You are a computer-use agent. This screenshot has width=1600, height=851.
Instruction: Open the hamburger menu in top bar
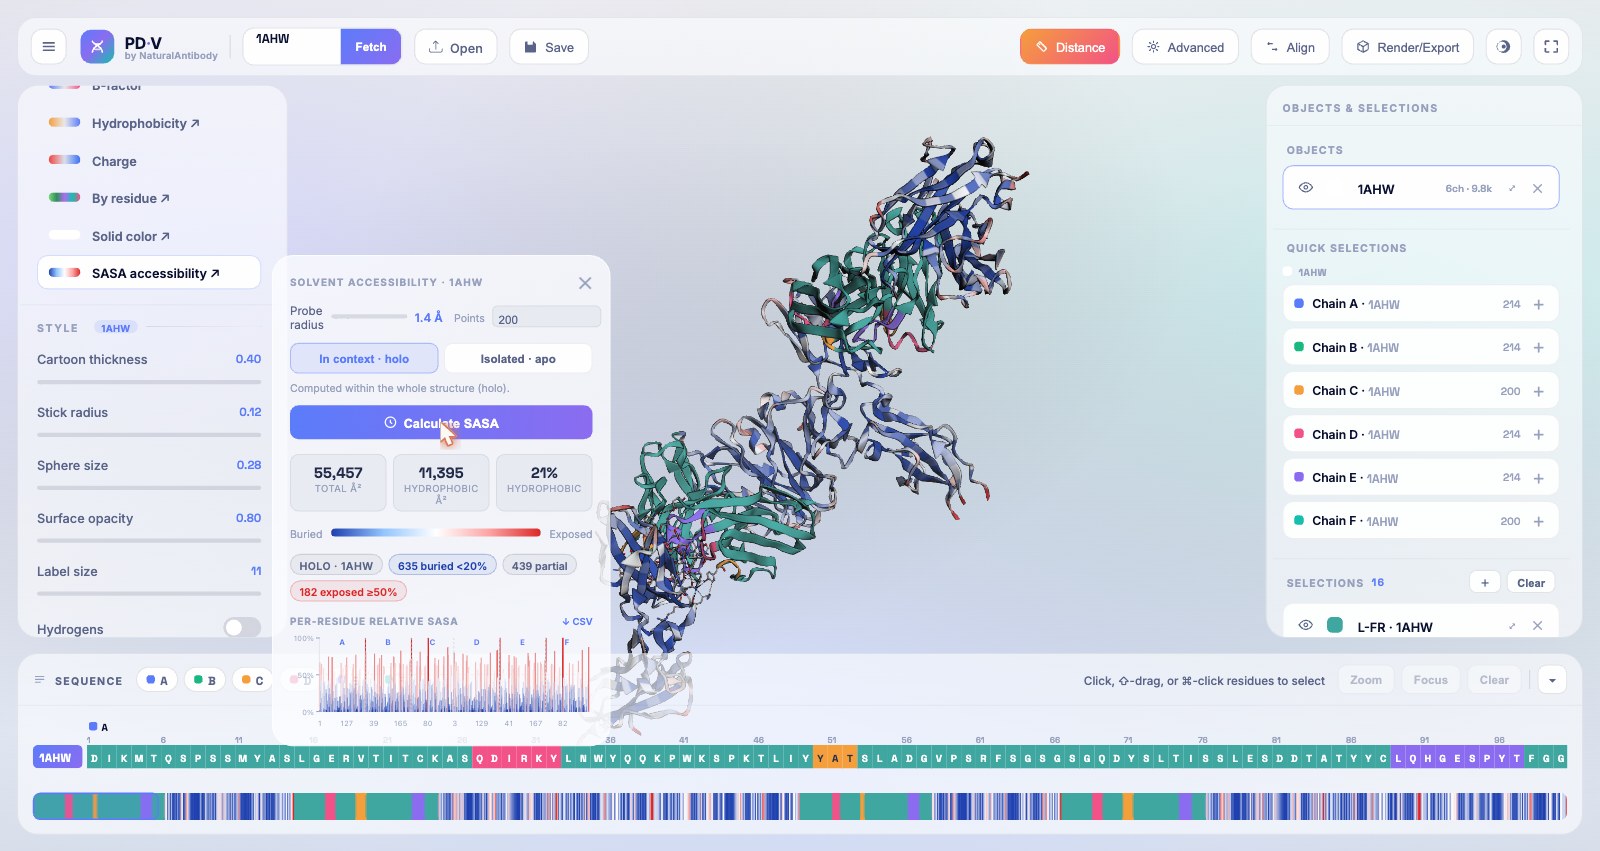point(48,47)
